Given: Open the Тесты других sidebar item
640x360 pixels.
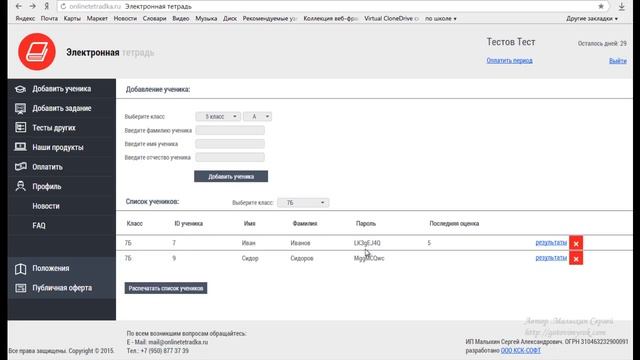Looking at the screenshot, I should click(x=62, y=128).
